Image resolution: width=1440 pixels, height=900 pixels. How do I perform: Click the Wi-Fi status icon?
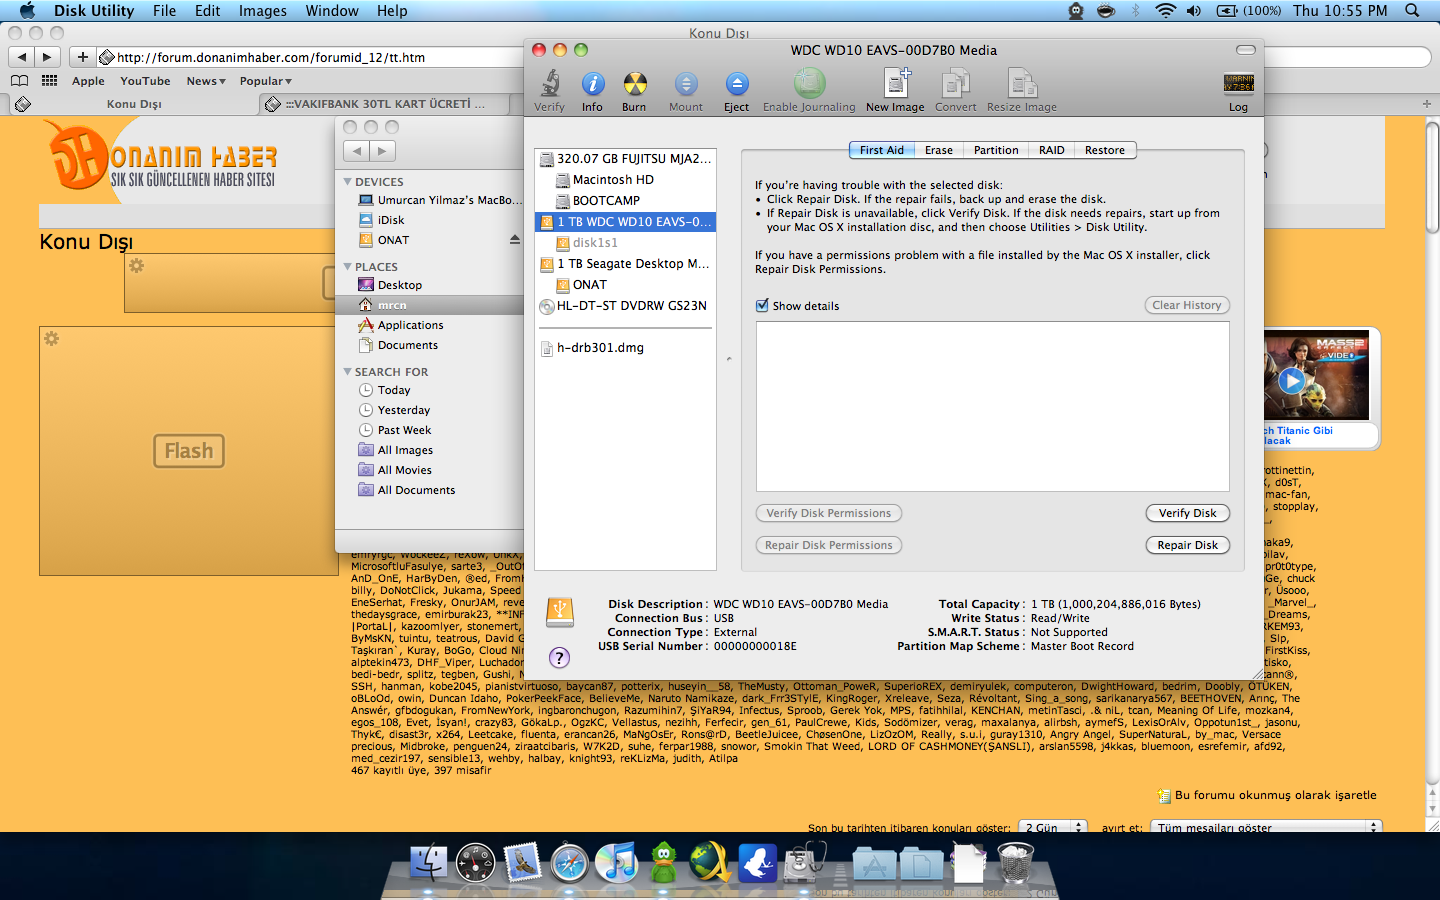[x=1165, y=10]
